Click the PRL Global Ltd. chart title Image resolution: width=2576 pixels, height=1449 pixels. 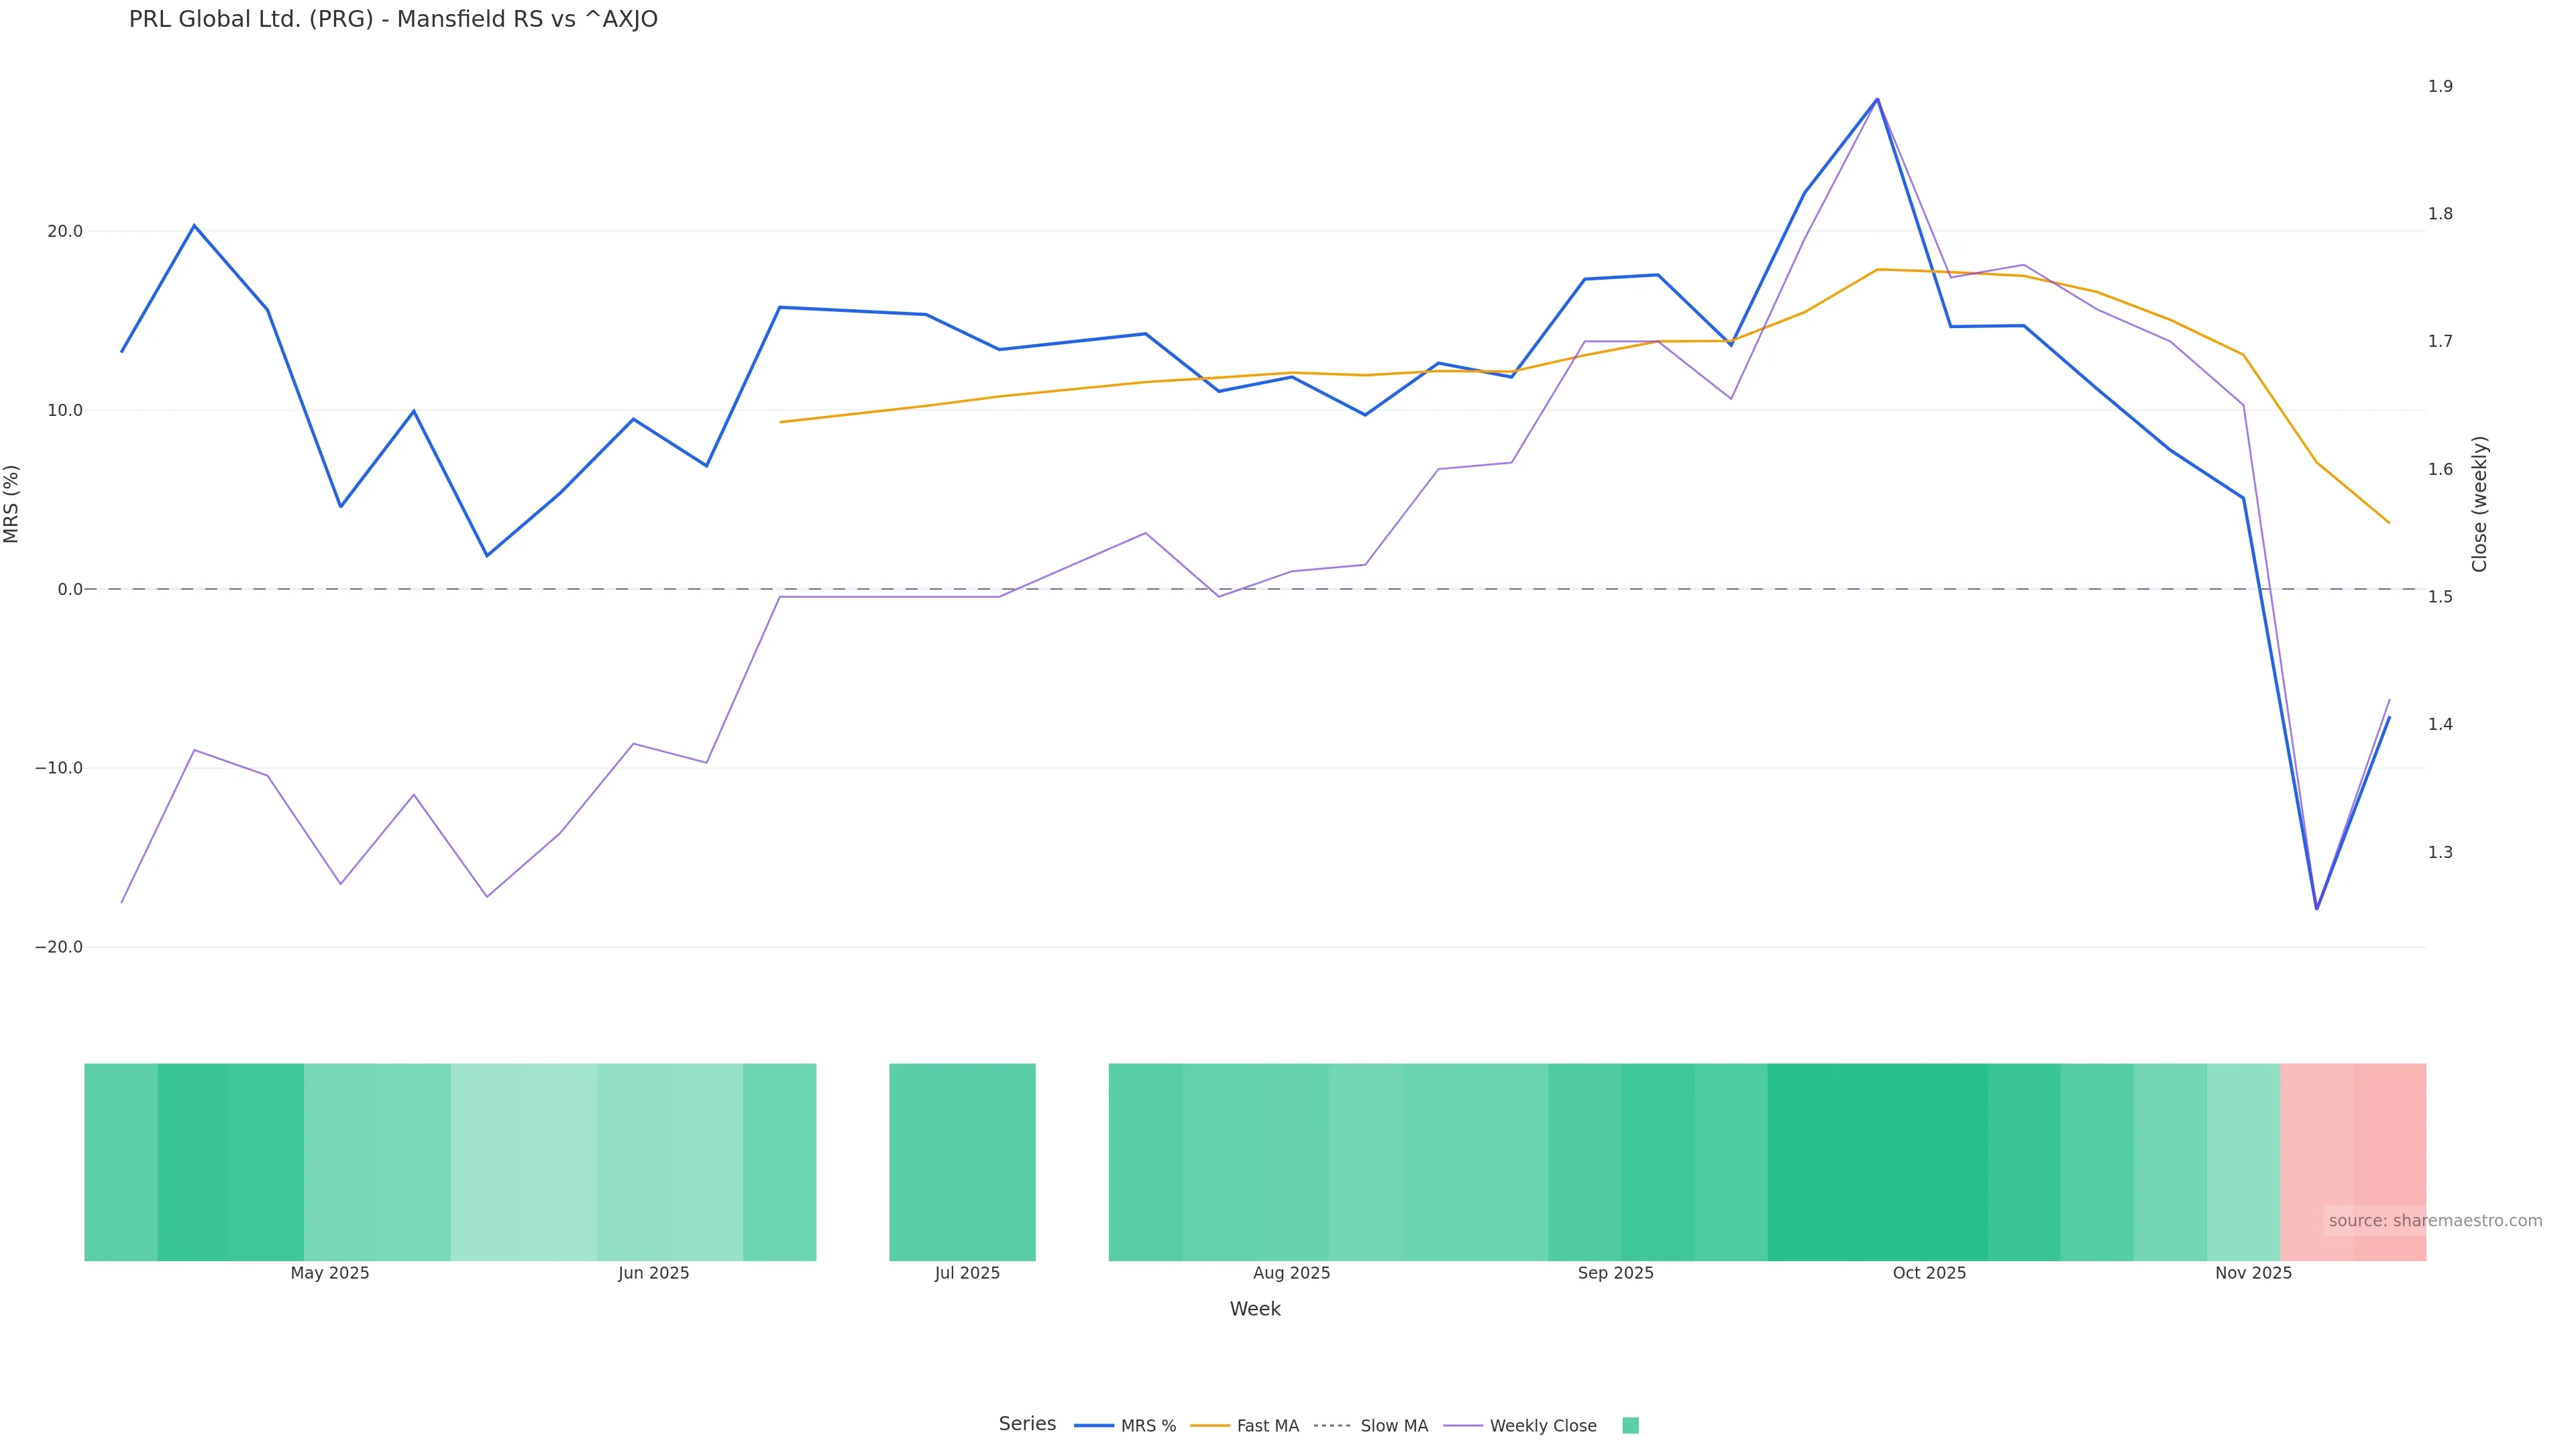pyautogui.click(x=393, y=20)
